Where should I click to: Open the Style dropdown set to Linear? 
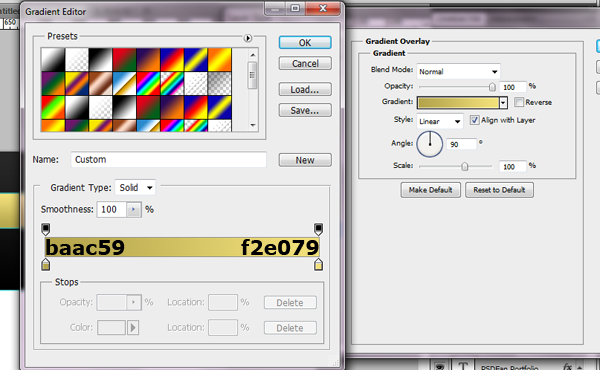tap(440, 121)
